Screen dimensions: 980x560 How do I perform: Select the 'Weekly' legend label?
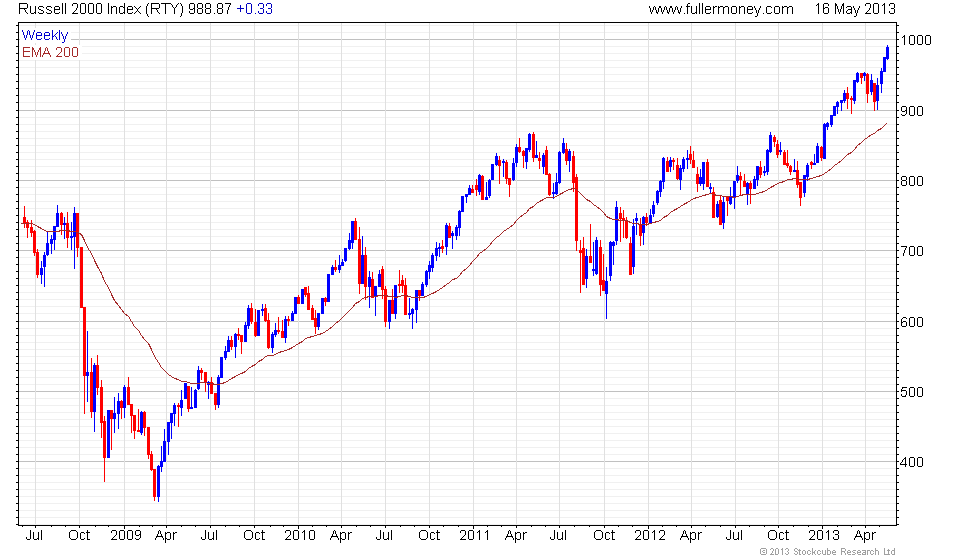point(45,36)
